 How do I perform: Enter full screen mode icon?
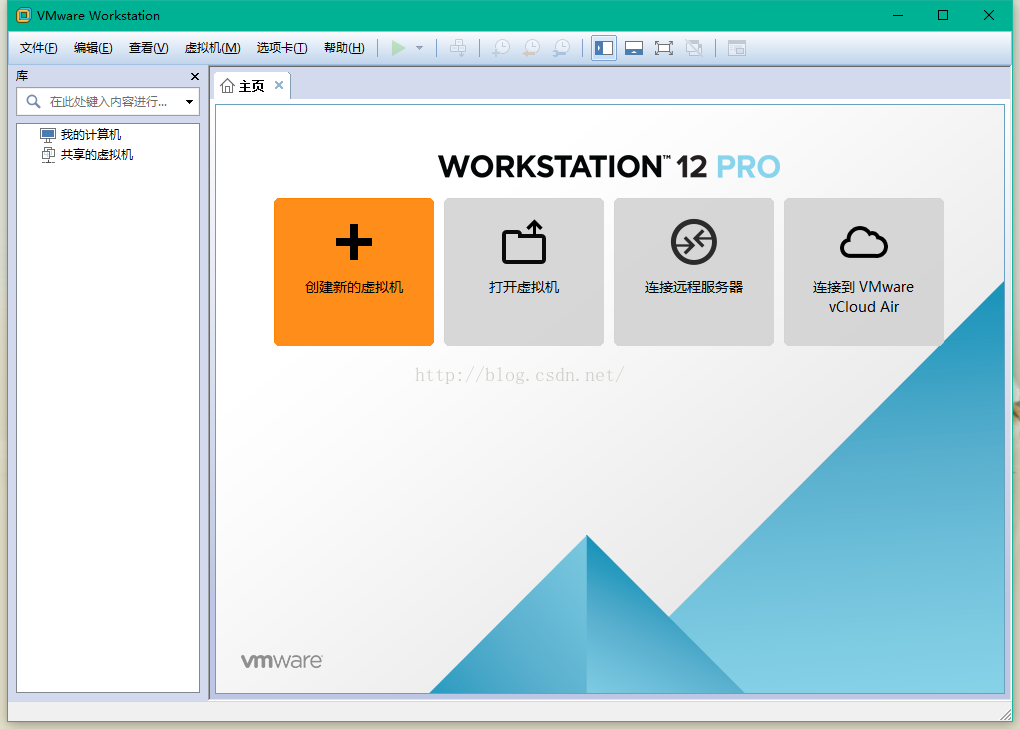(x=664, y=48)
